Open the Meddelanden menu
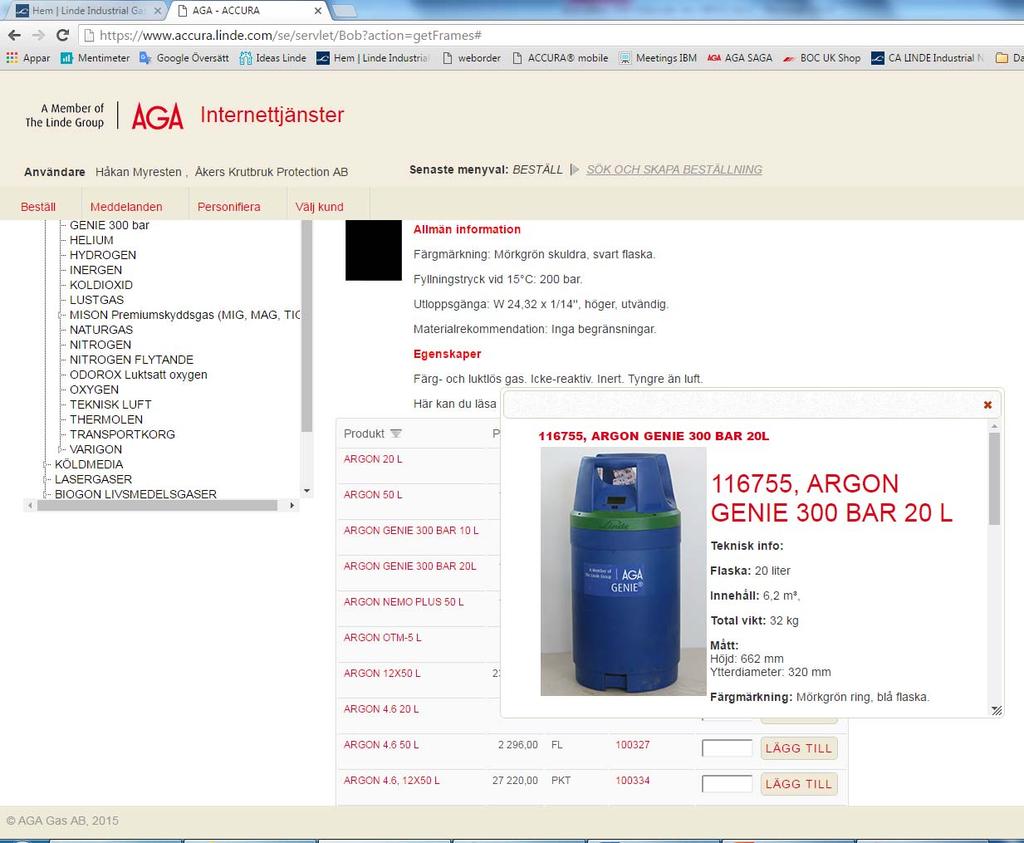Viewport: 1024px width, 843px height. [x=126, y=207]
